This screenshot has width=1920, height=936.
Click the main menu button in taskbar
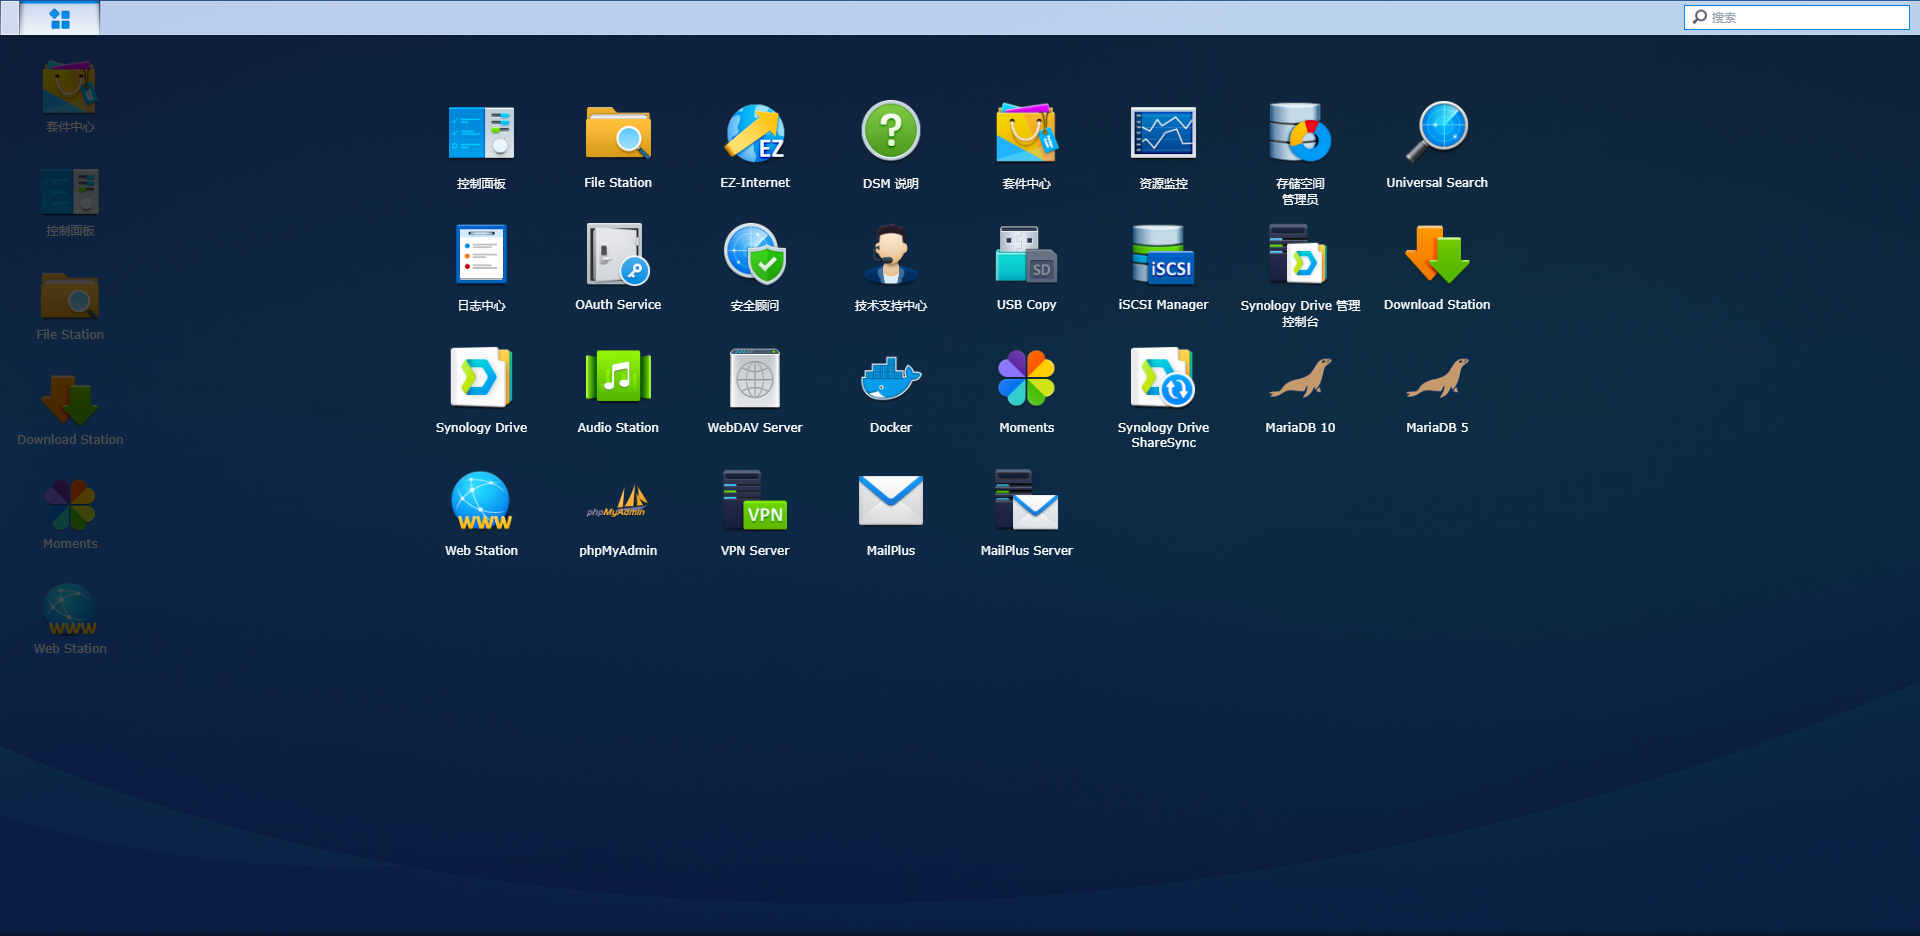[x=60, y=18]
